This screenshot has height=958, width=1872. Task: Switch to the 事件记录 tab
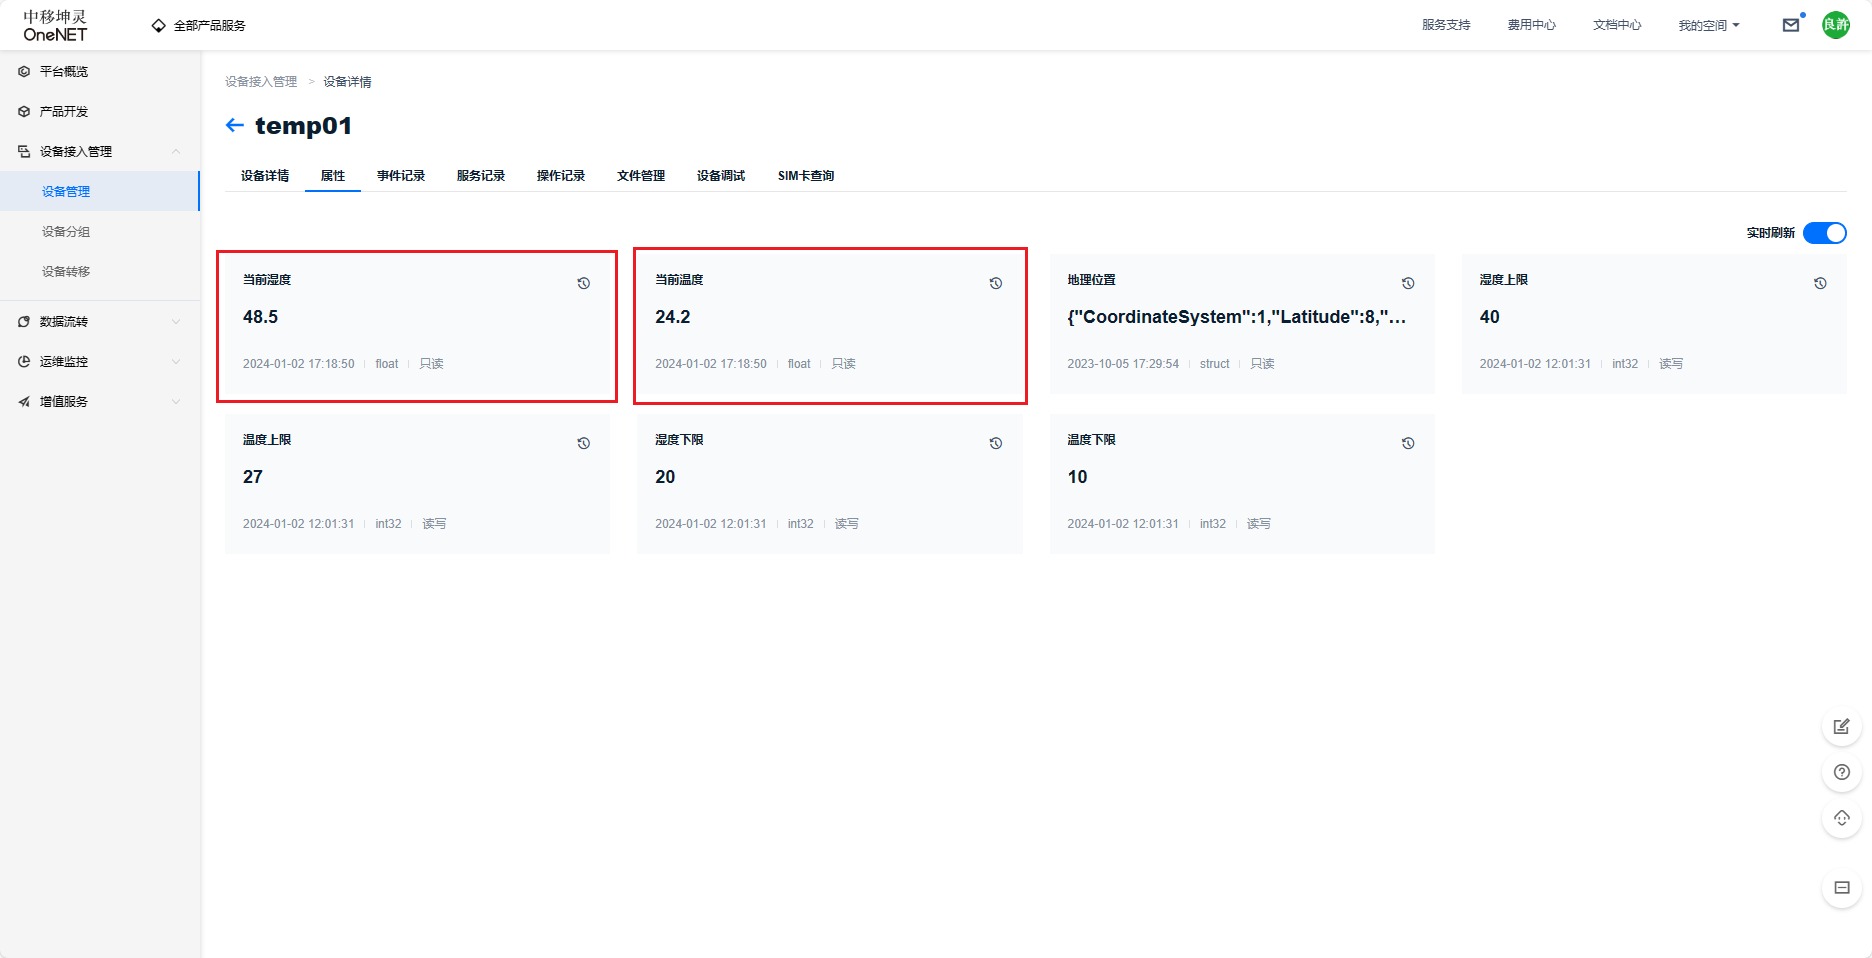pos(401,176)
